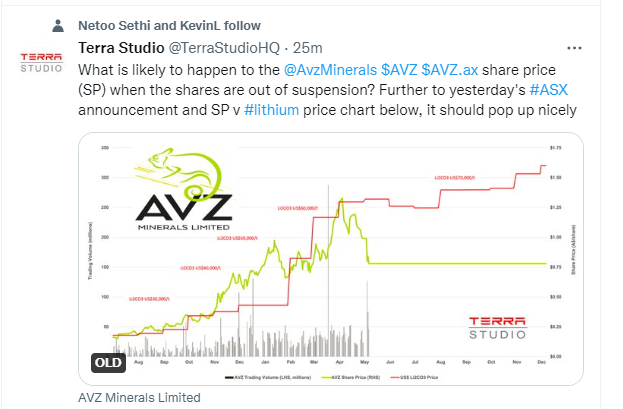
Task: Open the AVZ share price chart image
Action: tap(331, 259)
